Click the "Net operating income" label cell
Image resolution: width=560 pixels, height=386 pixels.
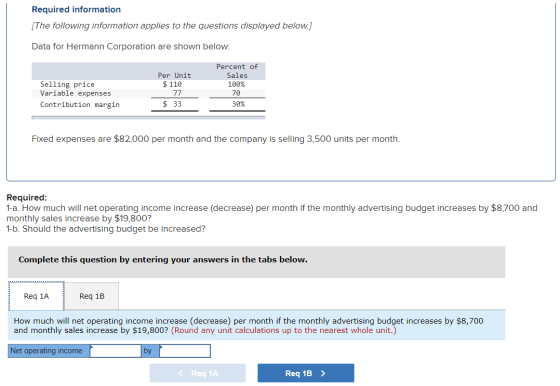pyautogui.click(x=49, y=351)
